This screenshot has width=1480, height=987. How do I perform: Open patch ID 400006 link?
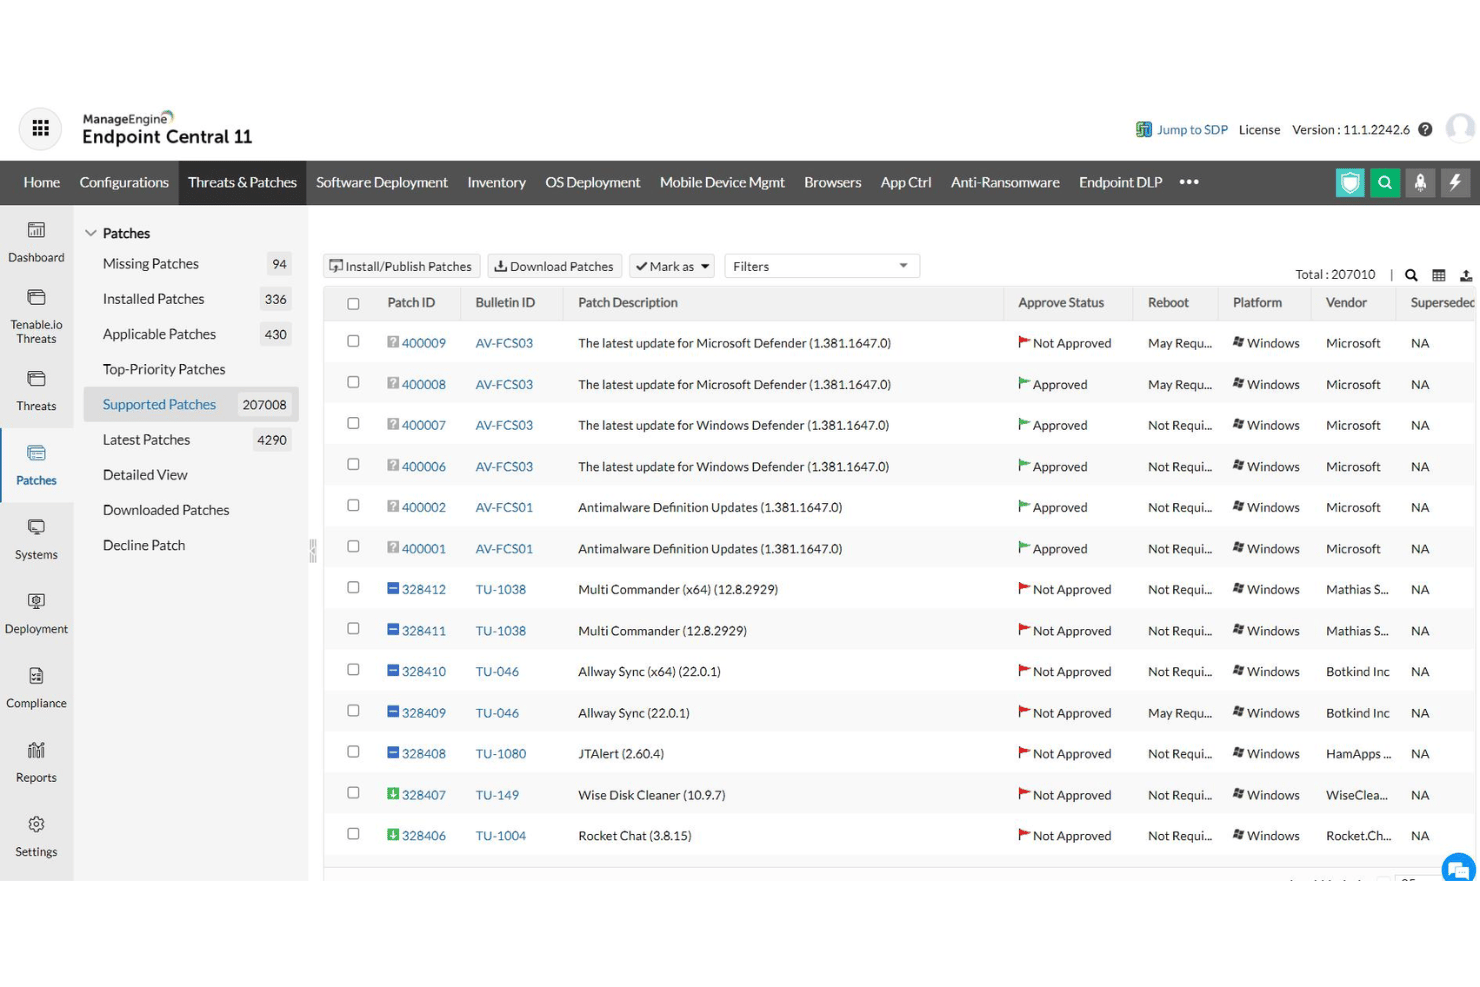424,466
